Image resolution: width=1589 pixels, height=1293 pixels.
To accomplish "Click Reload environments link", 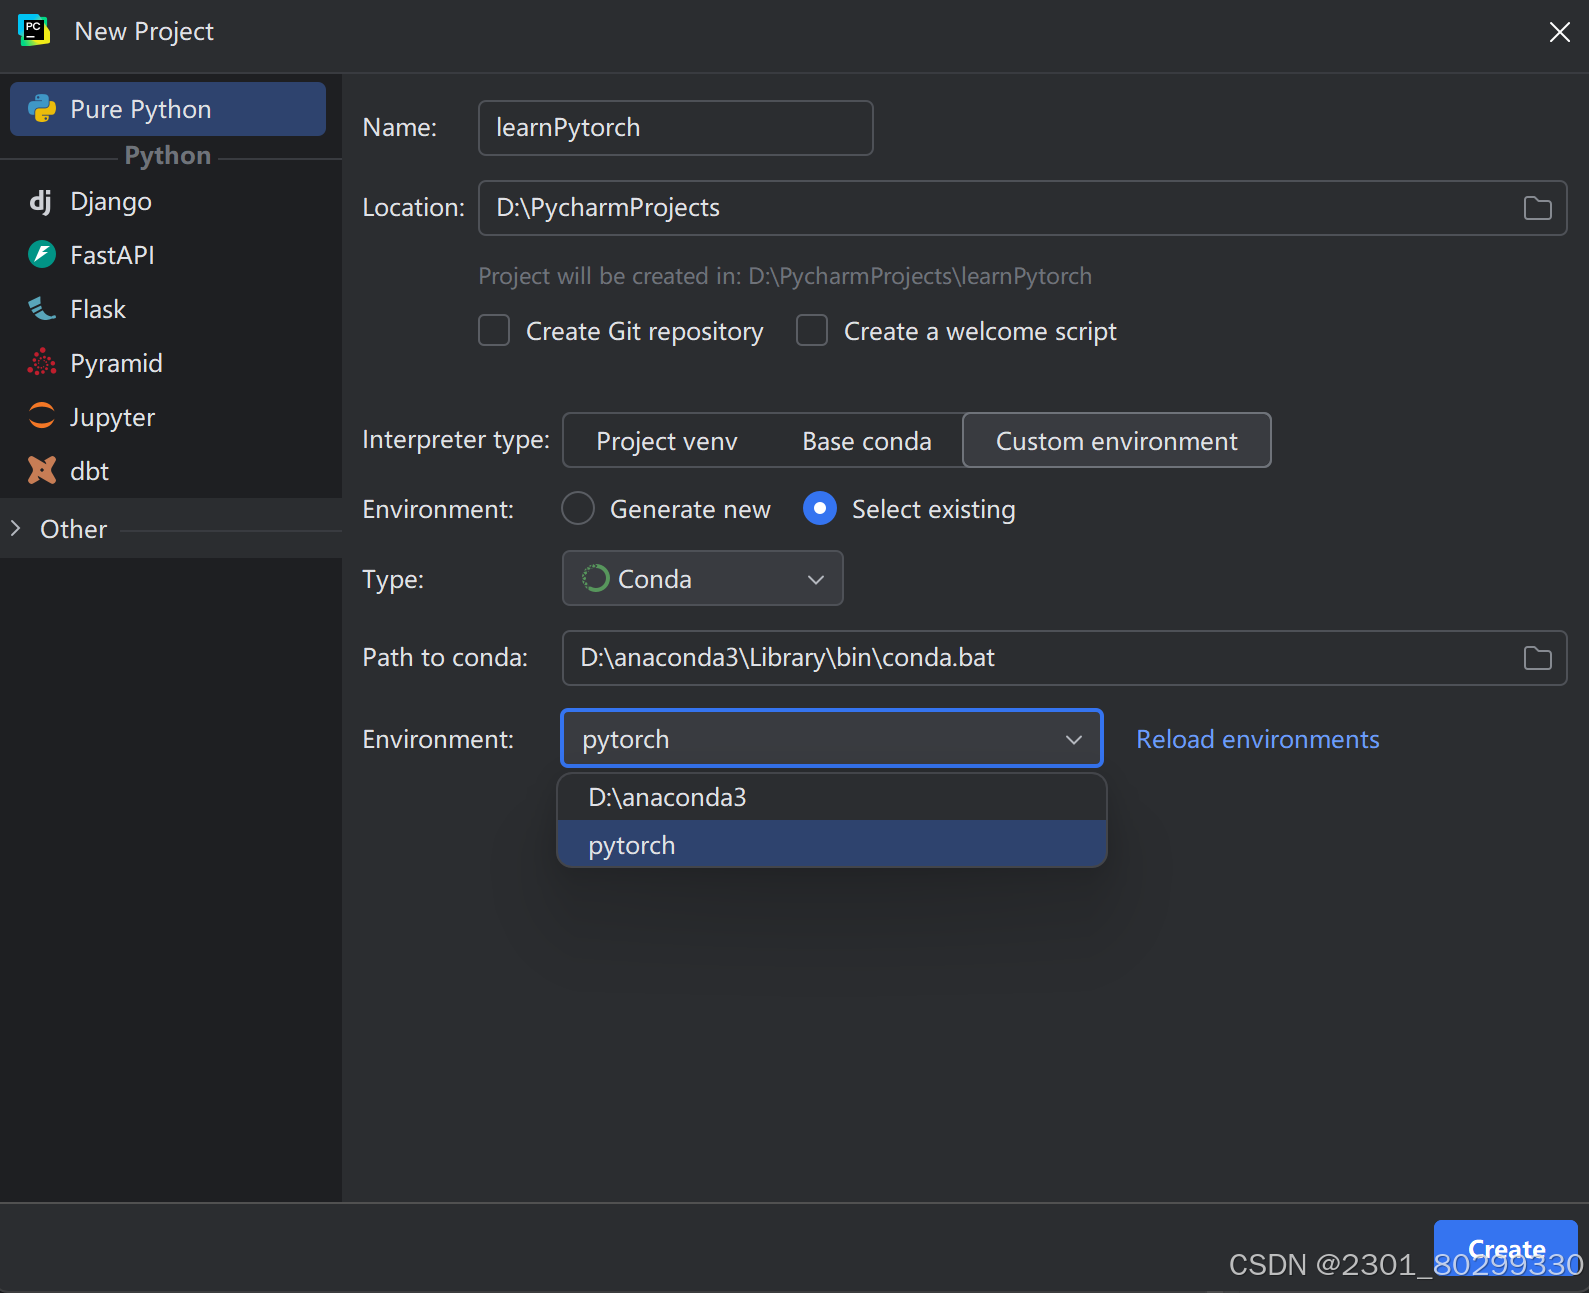I will [x=1258, y=739].
